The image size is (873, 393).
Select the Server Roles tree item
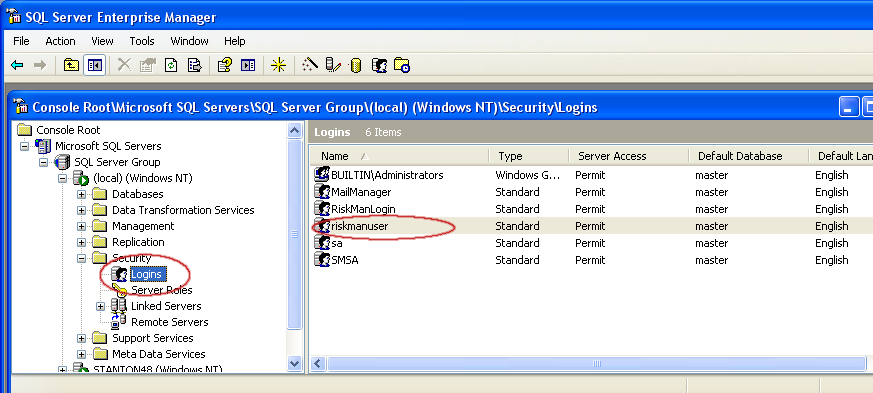(x=161, y=290)
